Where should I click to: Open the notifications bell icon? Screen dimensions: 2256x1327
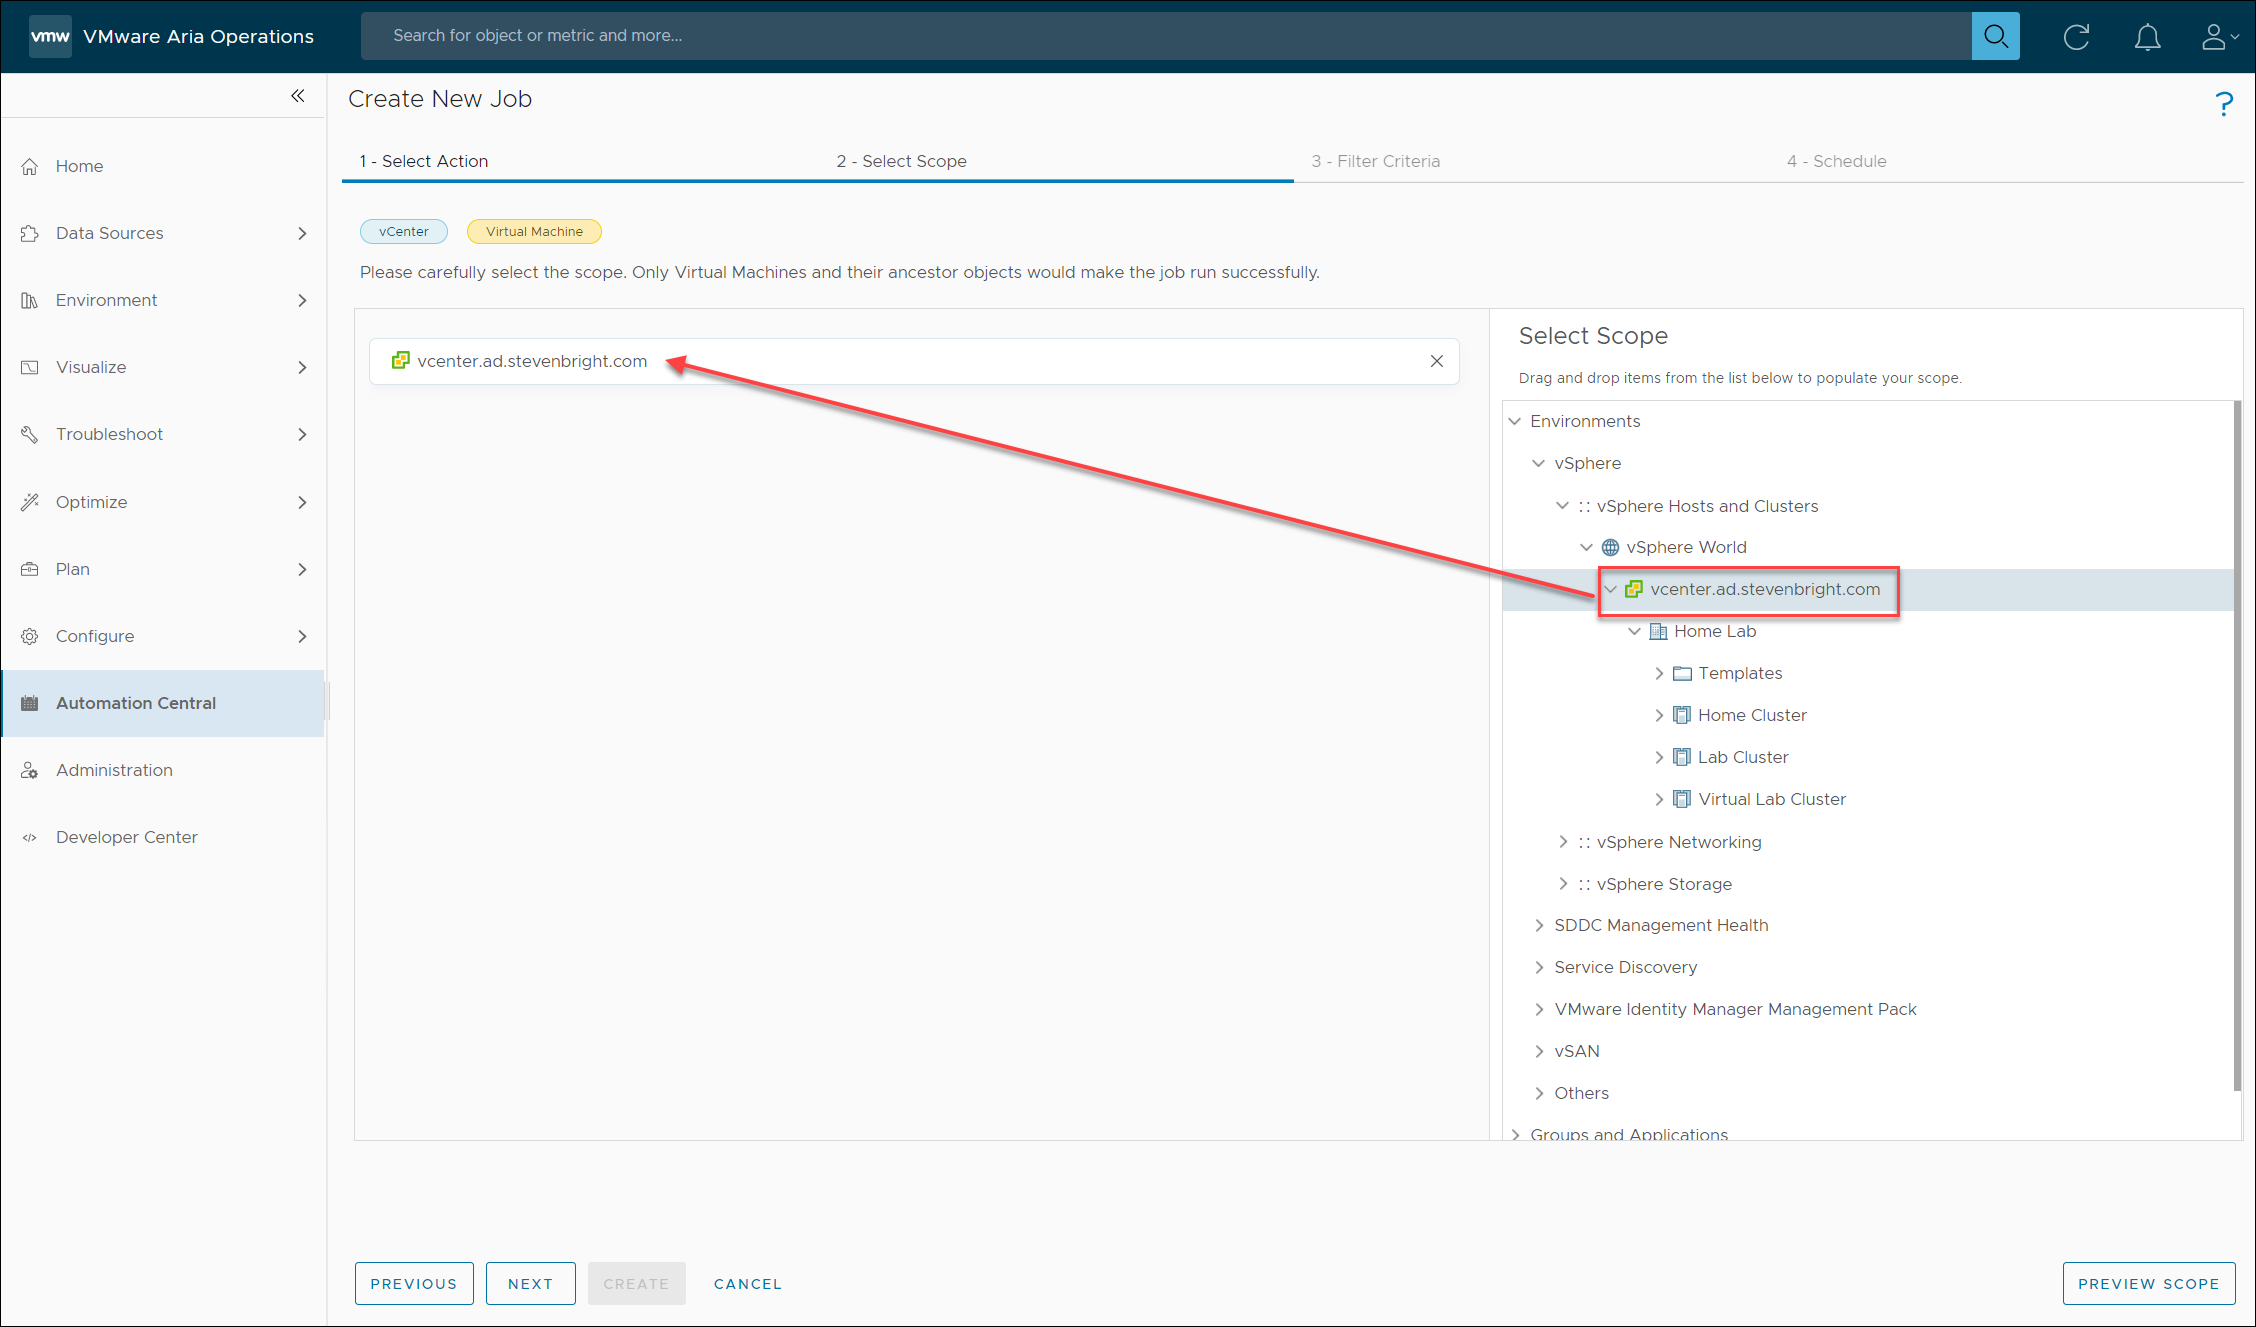(2147, 37)
